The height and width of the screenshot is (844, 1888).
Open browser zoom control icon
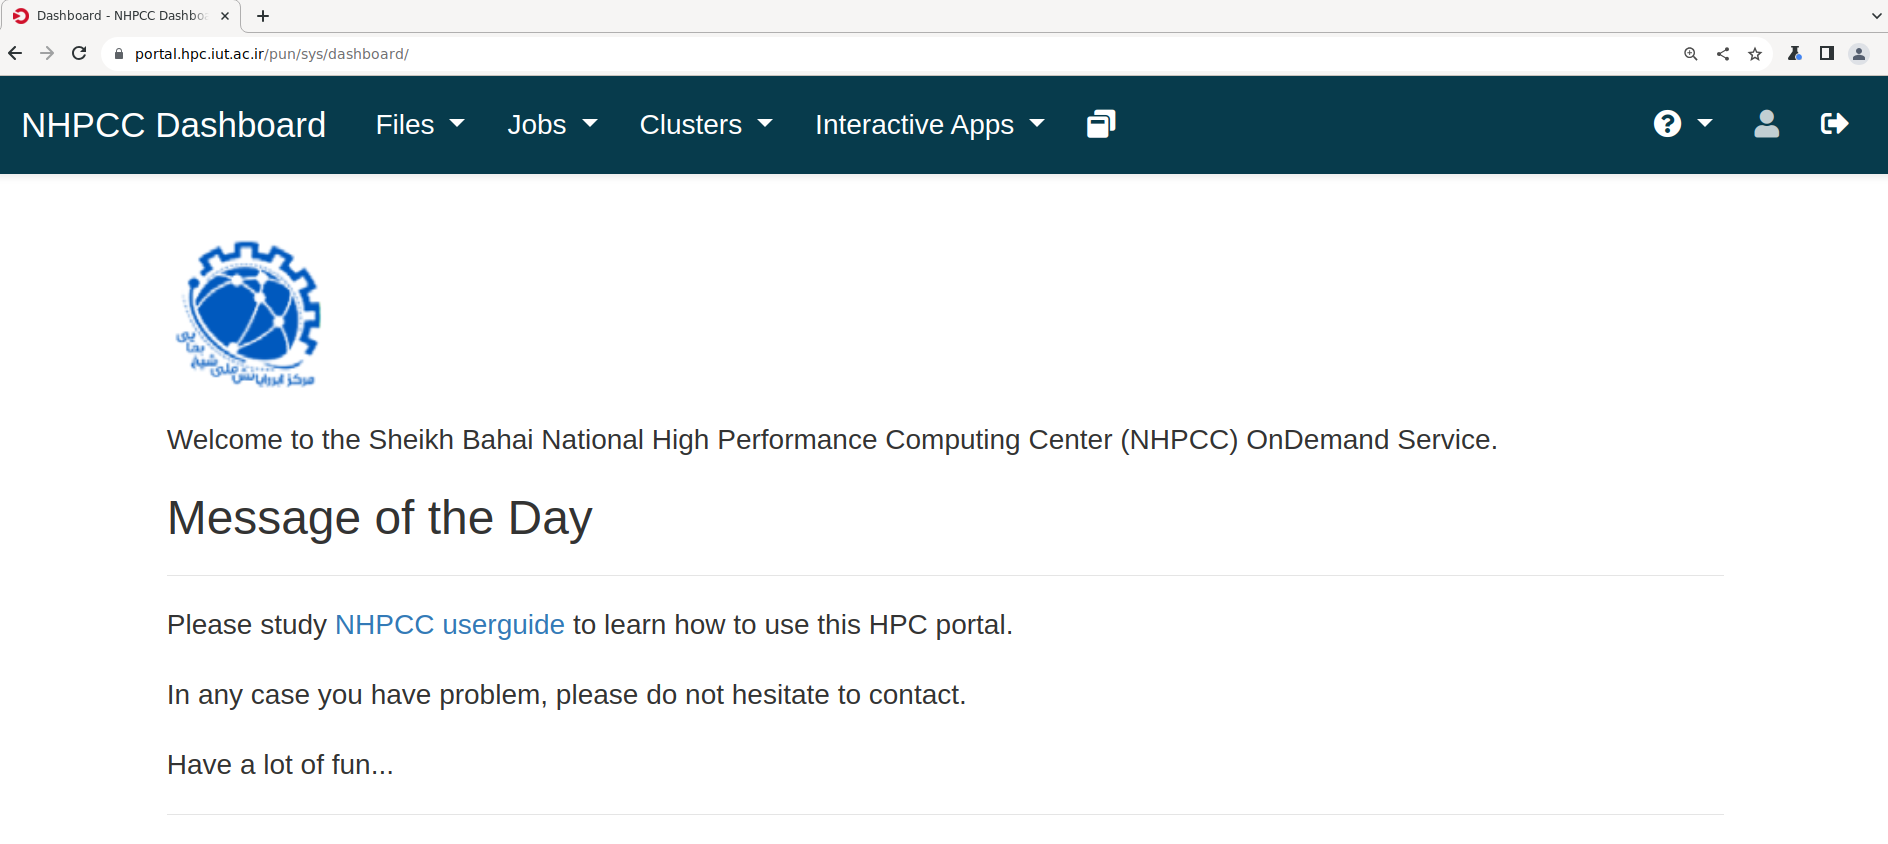[1691, 54]
